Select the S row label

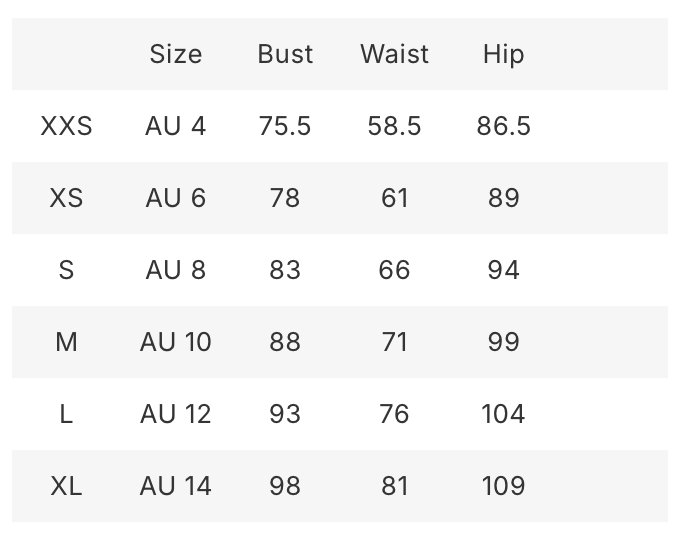click(x=66, y=270)
